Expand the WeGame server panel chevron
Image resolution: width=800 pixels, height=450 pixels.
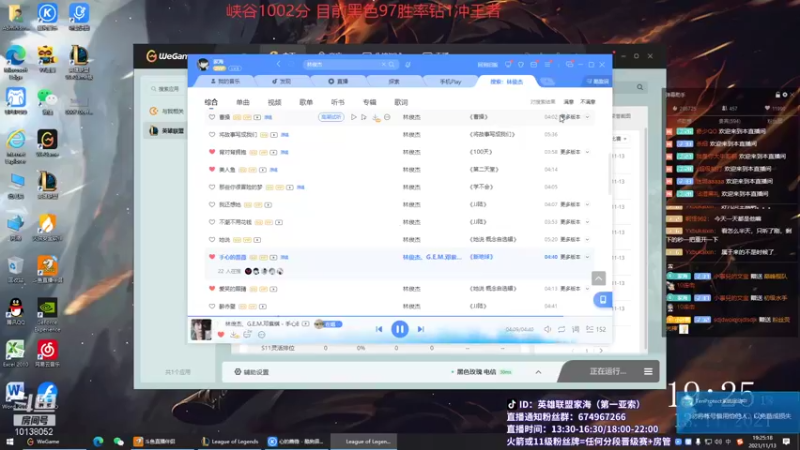click(x=538, y=372)
